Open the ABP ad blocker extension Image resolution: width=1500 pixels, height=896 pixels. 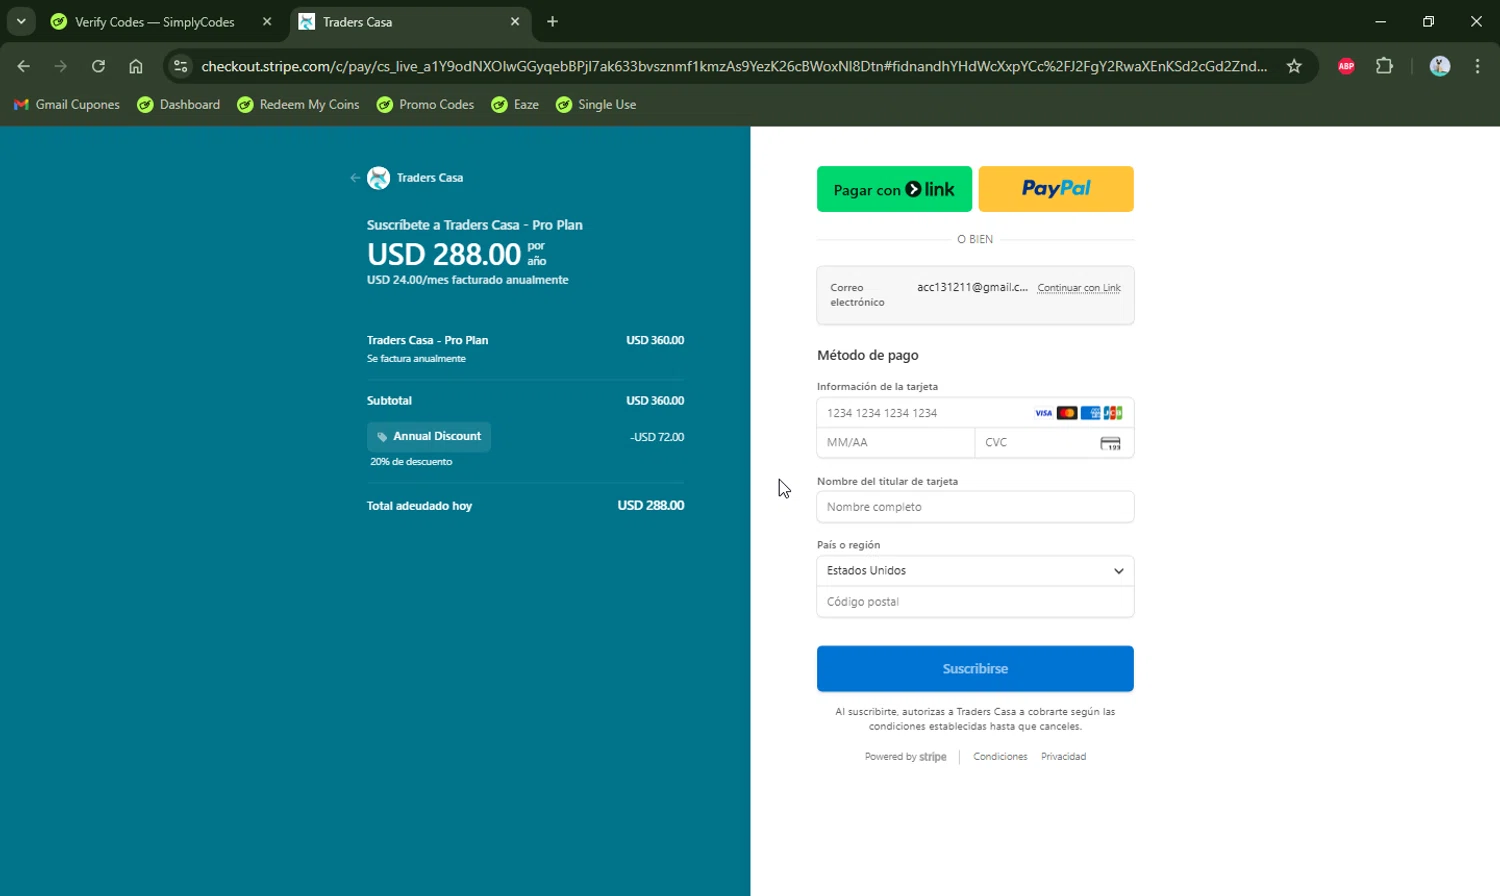click(1346, 66)
